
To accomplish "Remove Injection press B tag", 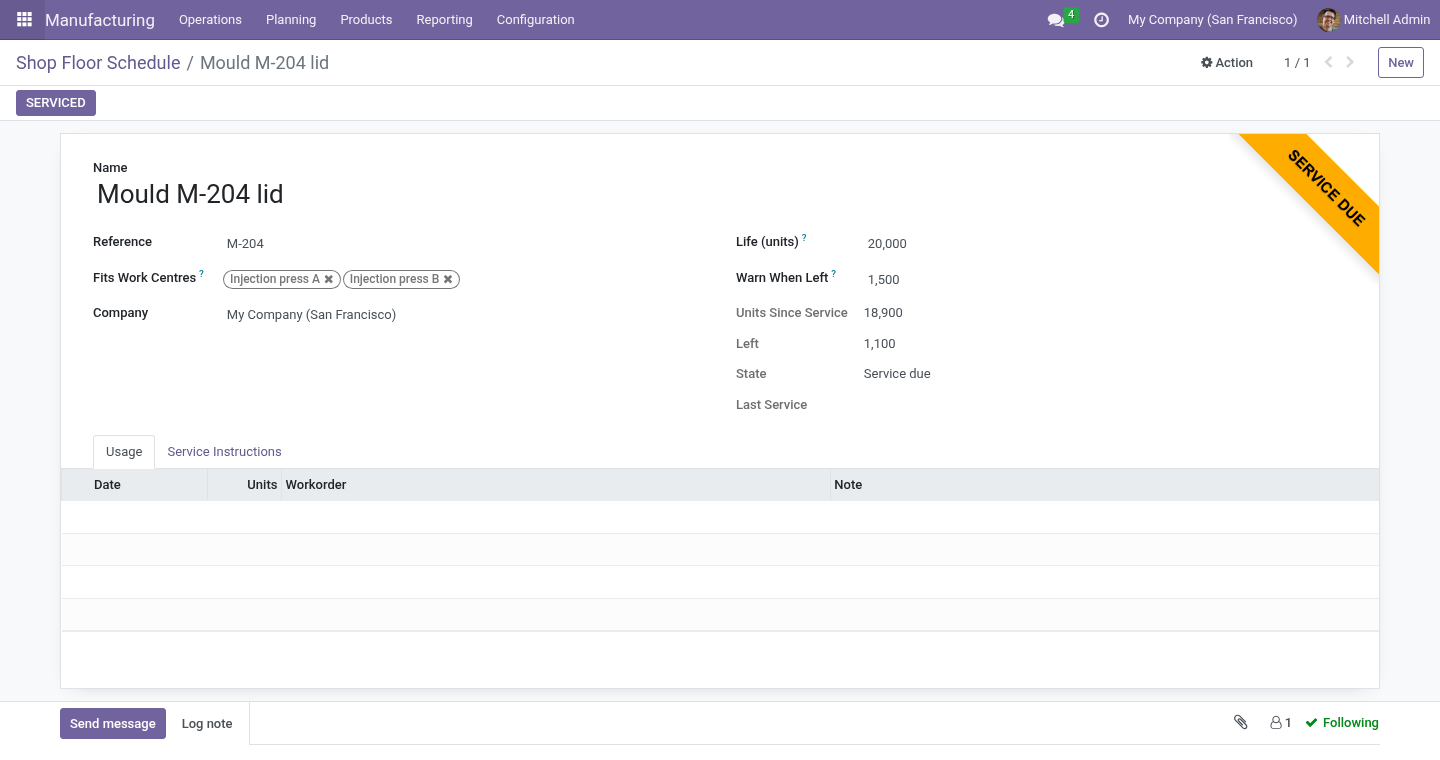I will pyautogui.click(x=448, y=280).
